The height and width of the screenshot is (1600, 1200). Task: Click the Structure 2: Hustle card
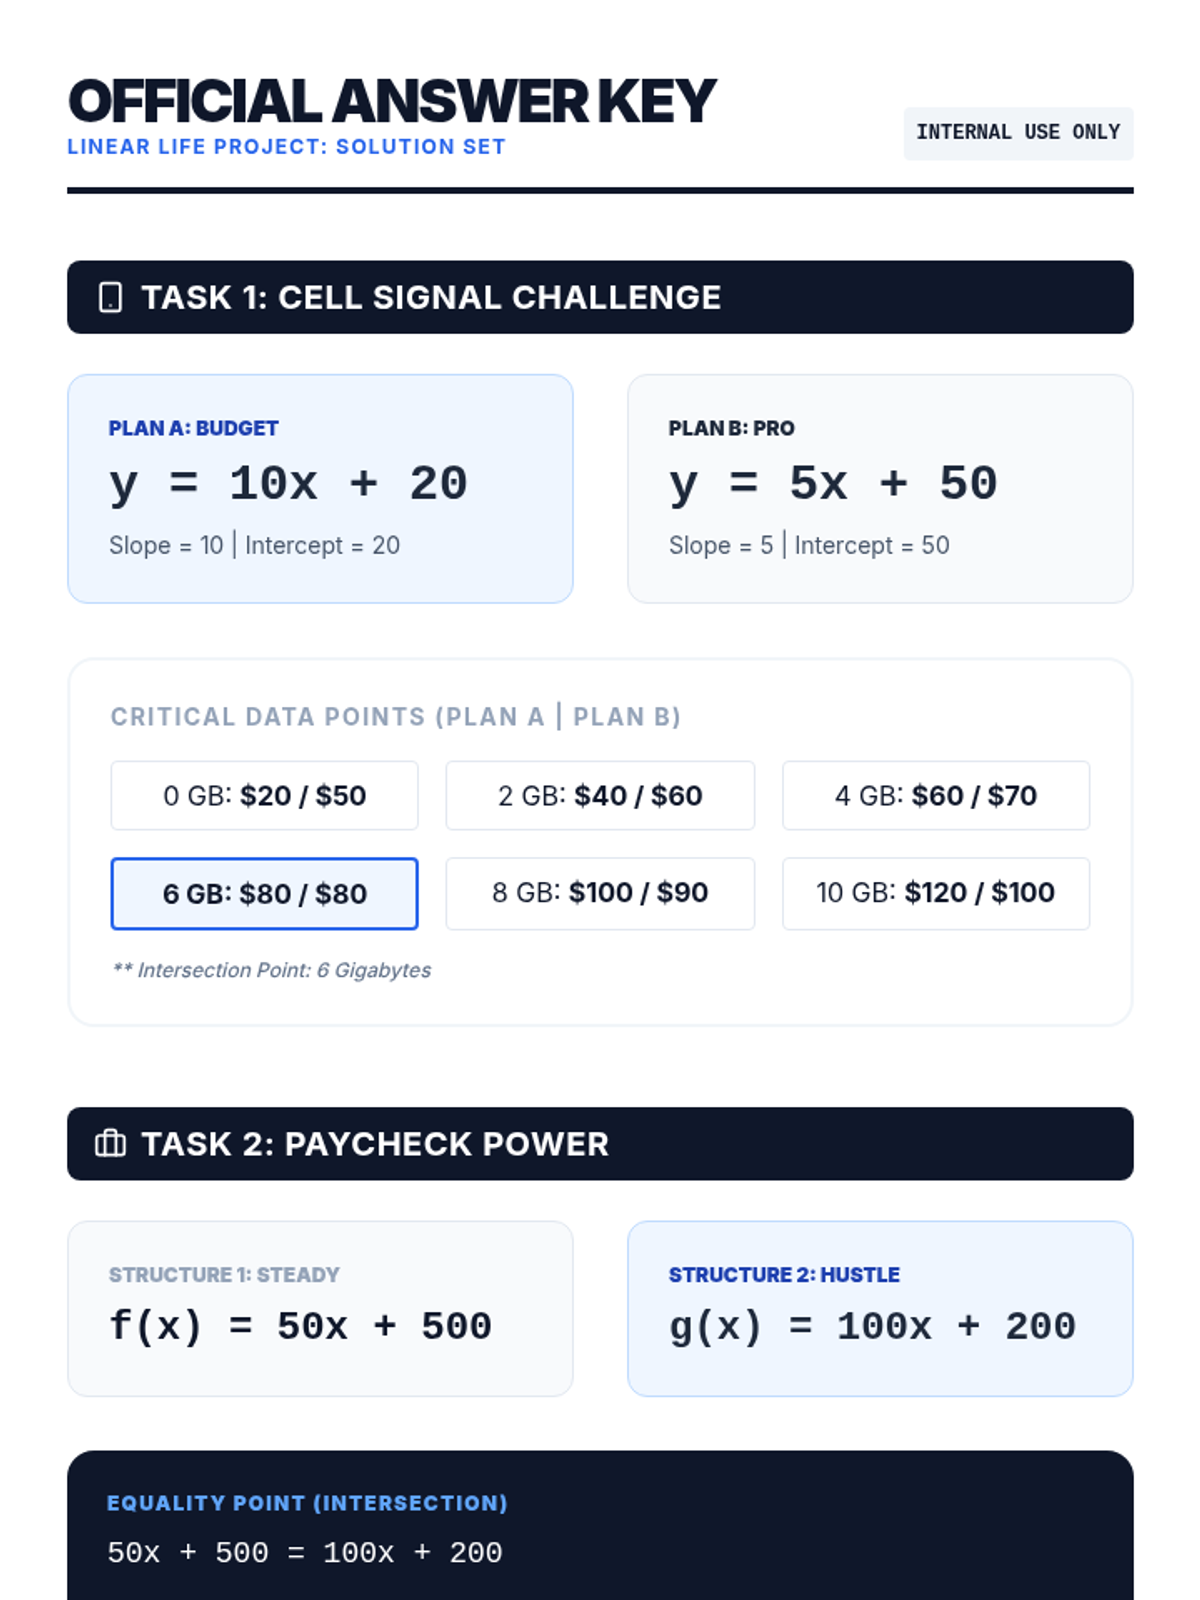pos(880,1308)
